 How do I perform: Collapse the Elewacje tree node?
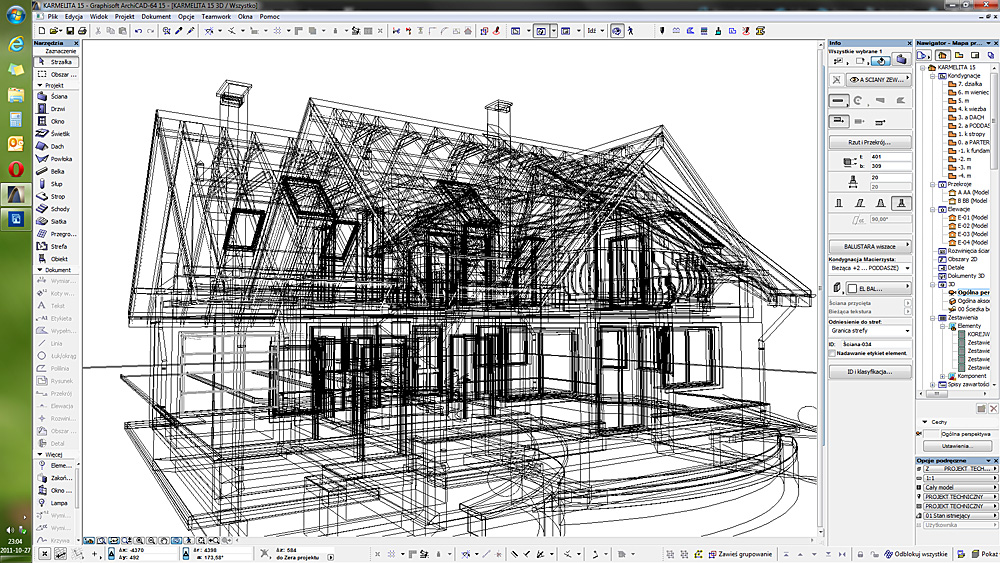pyautogui.click(x=932, y=209)
